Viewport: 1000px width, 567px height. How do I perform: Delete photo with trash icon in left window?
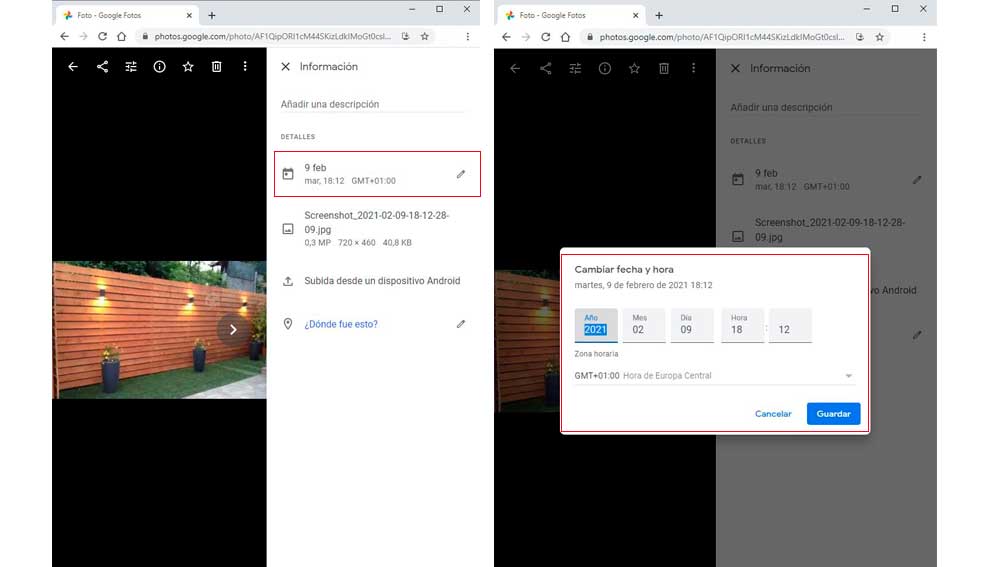pos(216,66)
